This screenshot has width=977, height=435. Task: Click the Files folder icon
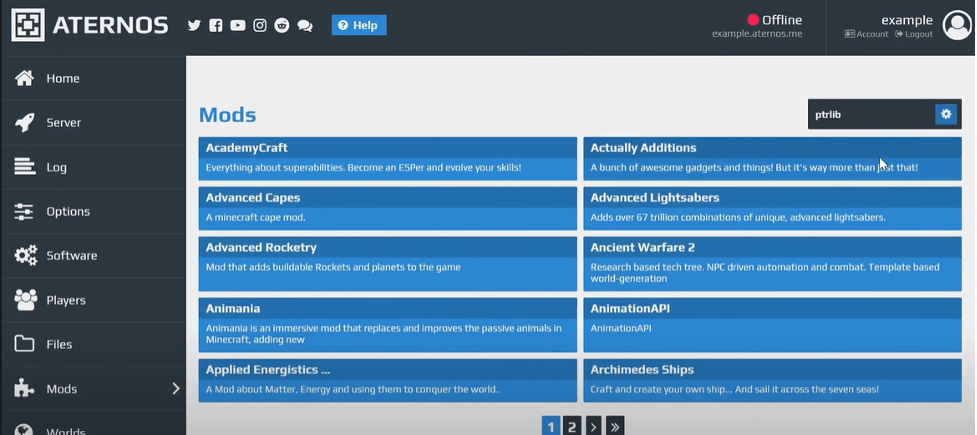coord(24,344)
